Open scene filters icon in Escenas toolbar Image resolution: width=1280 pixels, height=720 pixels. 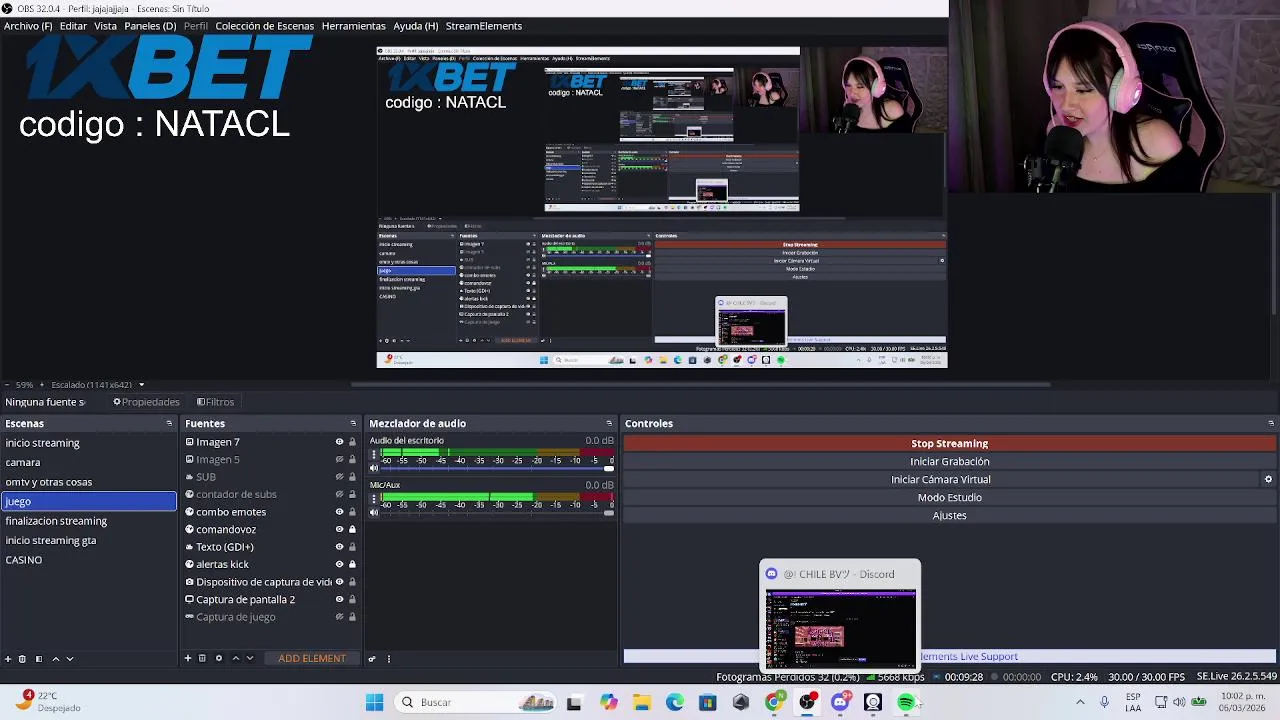click(39, 658)
